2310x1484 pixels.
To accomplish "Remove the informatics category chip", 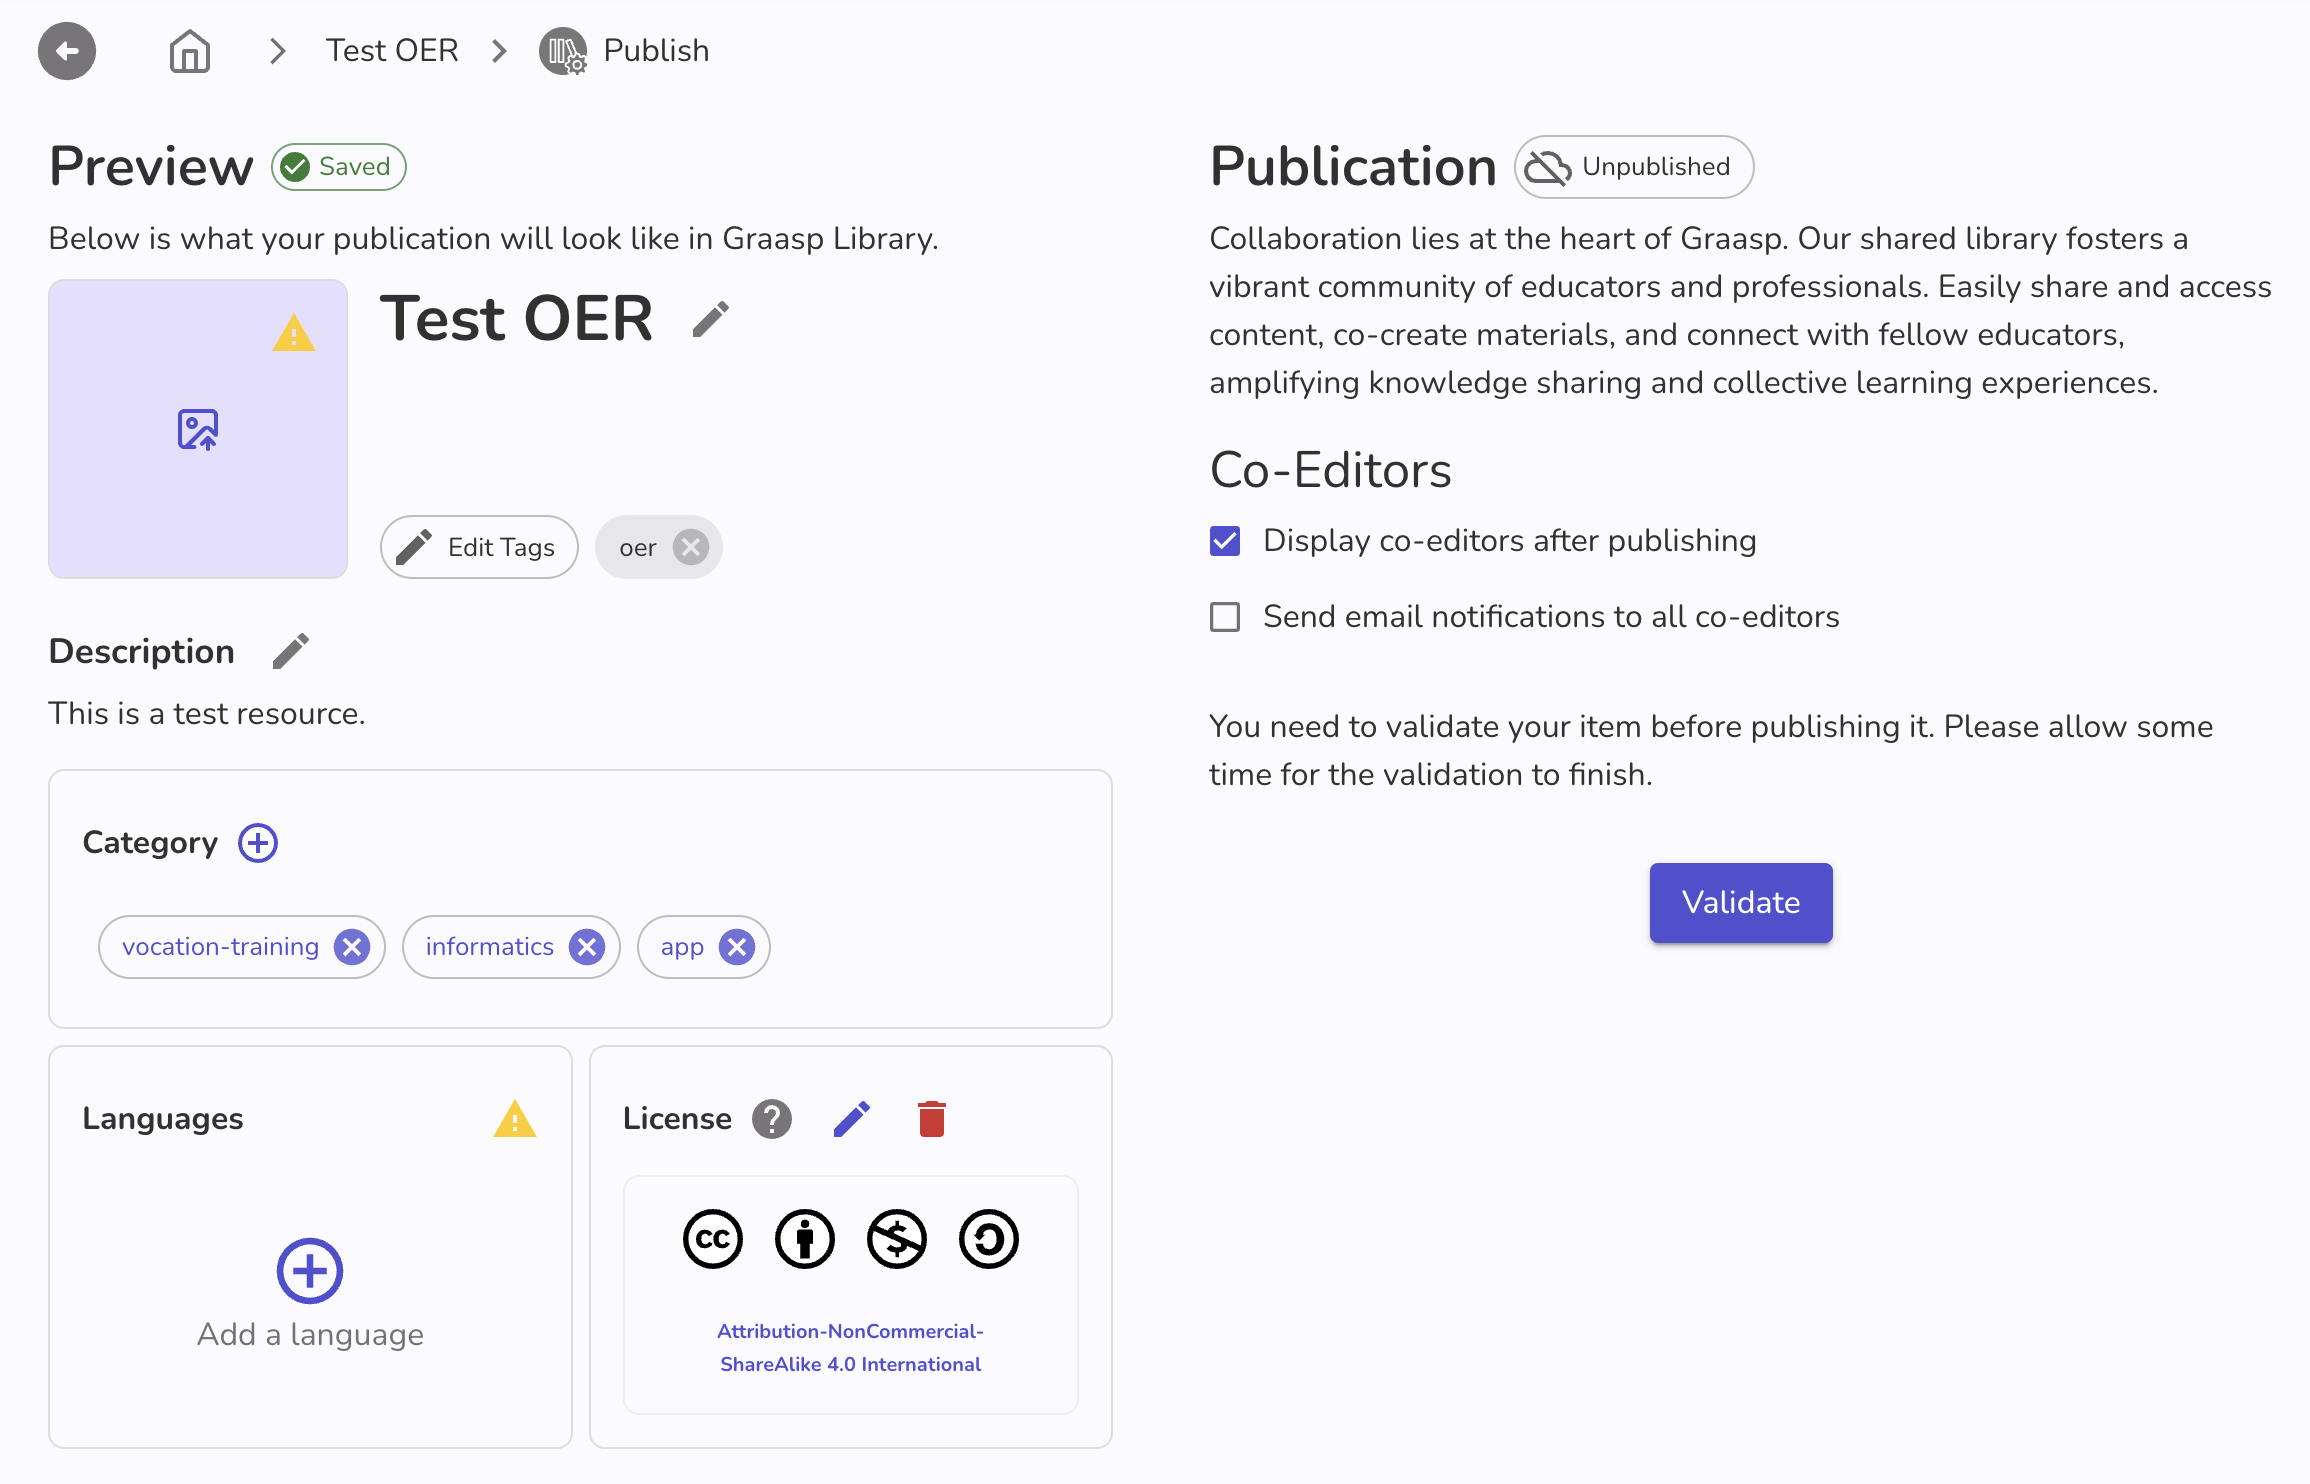I will point(587,946).
